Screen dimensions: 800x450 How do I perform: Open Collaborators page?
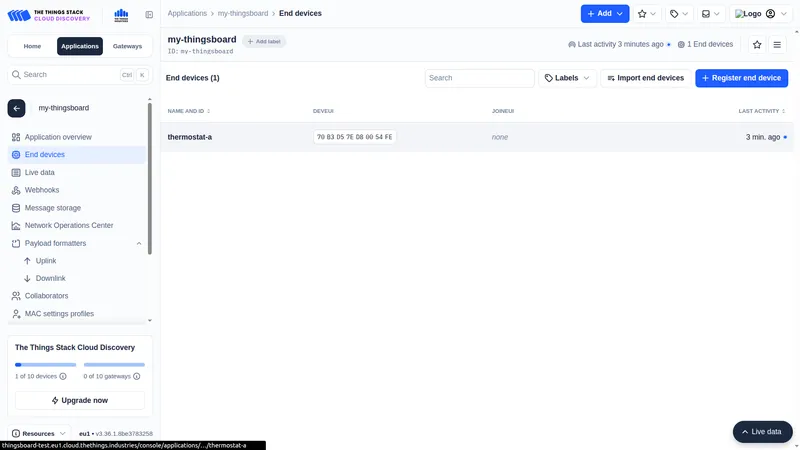point(77,296)
